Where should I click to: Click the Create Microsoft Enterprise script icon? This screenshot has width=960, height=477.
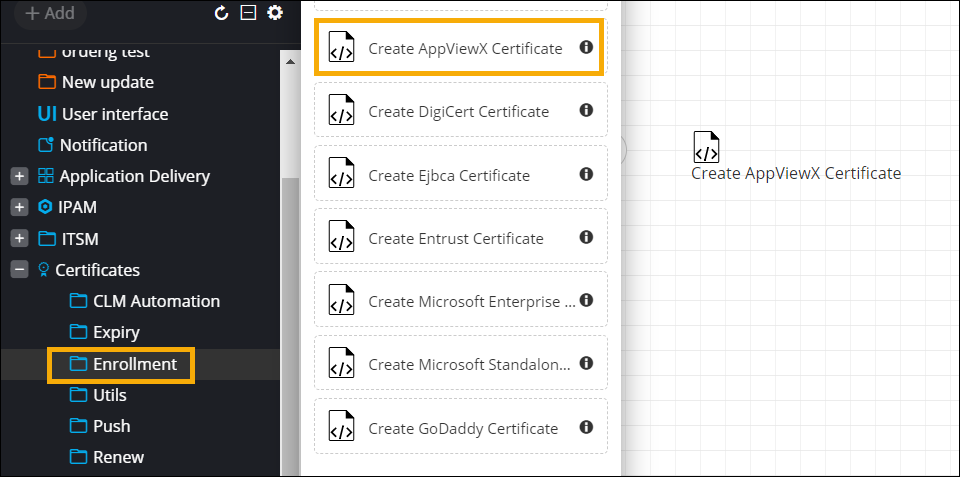pyautogui.click(x=341, y=300)
